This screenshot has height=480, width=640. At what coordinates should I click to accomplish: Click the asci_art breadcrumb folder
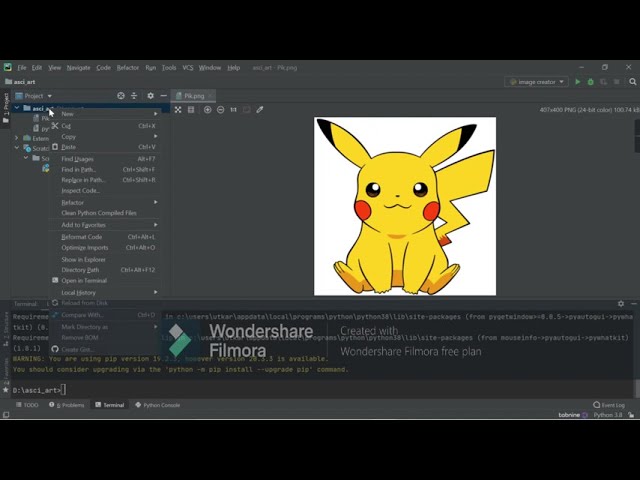20,82
